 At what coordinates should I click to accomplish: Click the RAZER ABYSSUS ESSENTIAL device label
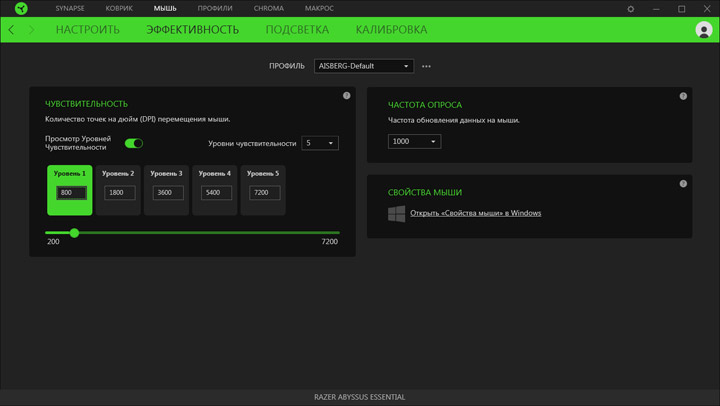[360, 397]
